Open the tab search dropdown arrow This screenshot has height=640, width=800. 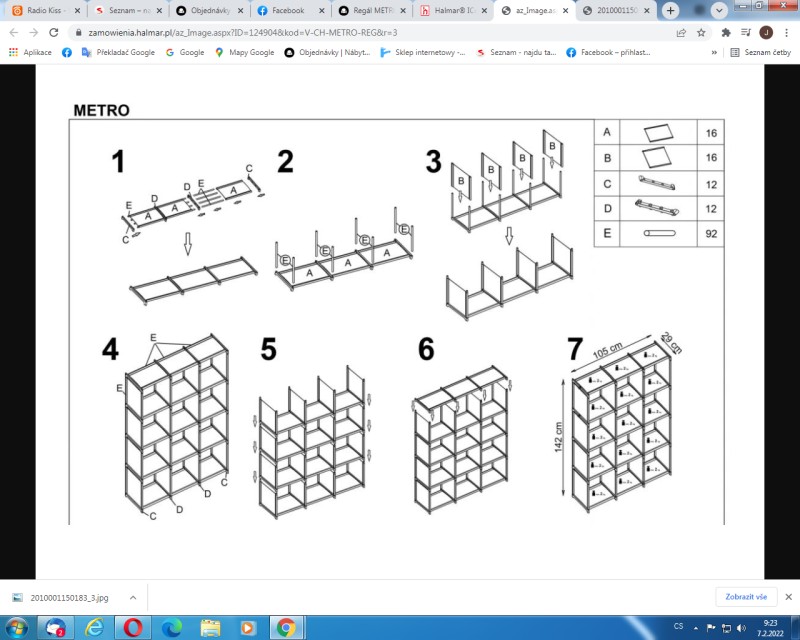pyautogui.click(x=719, y=10)
